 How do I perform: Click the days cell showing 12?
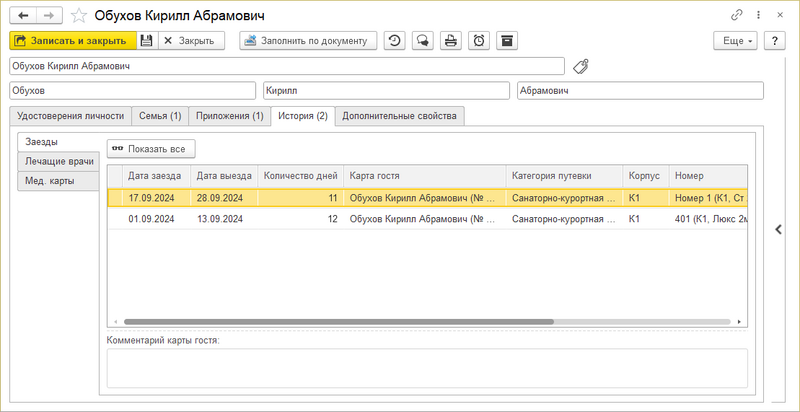point(301,219)
